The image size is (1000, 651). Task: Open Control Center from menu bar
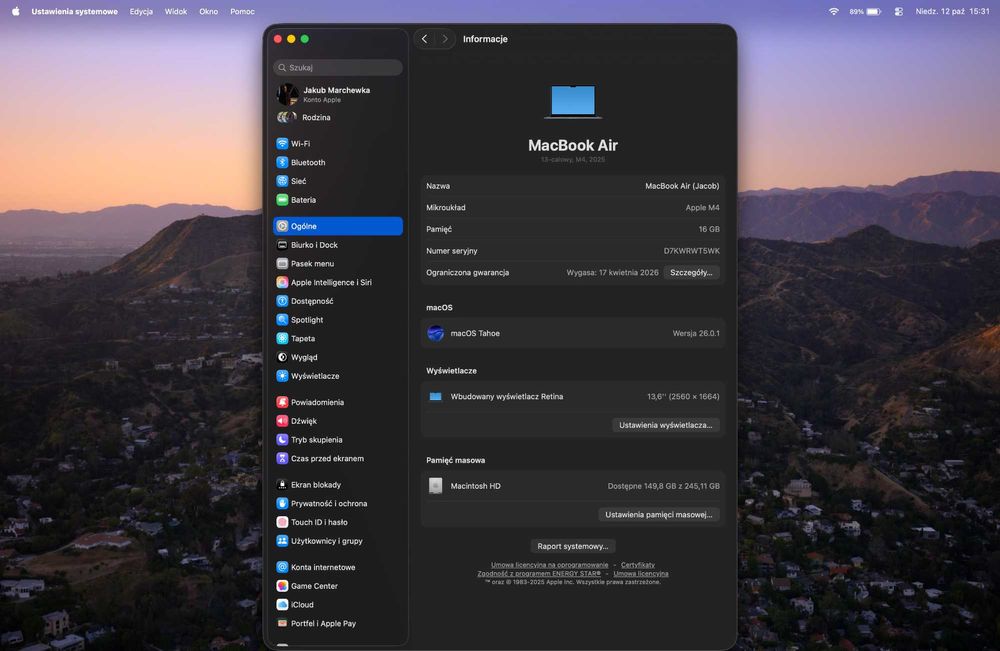point(899,11)
